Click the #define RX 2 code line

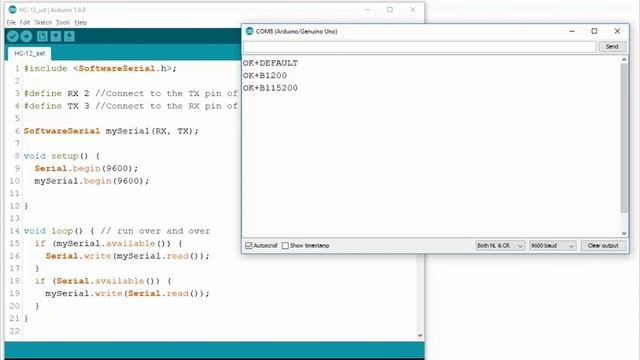pyautogui.click(x=131, y=93)
